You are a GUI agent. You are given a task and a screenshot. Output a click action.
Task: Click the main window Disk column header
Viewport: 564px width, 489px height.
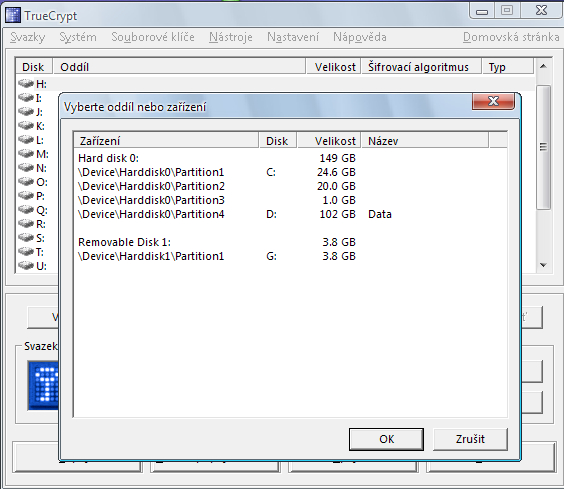pyautogui.click(x=34, y=67)
